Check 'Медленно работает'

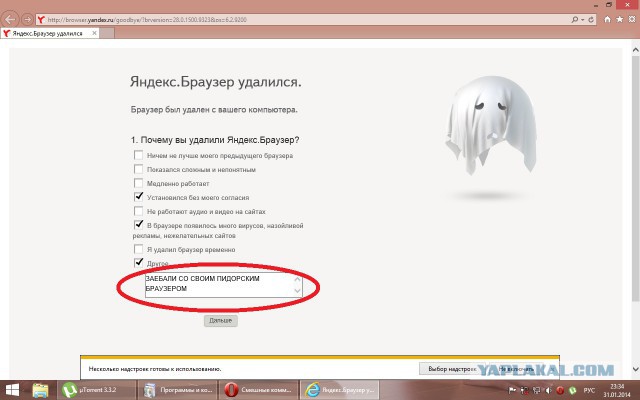[x=138, y=183]
